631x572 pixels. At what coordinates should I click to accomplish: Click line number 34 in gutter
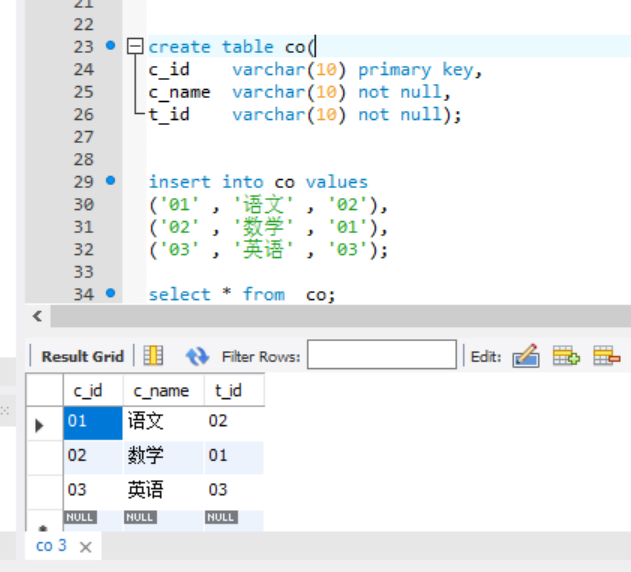(x=83, y=295)
